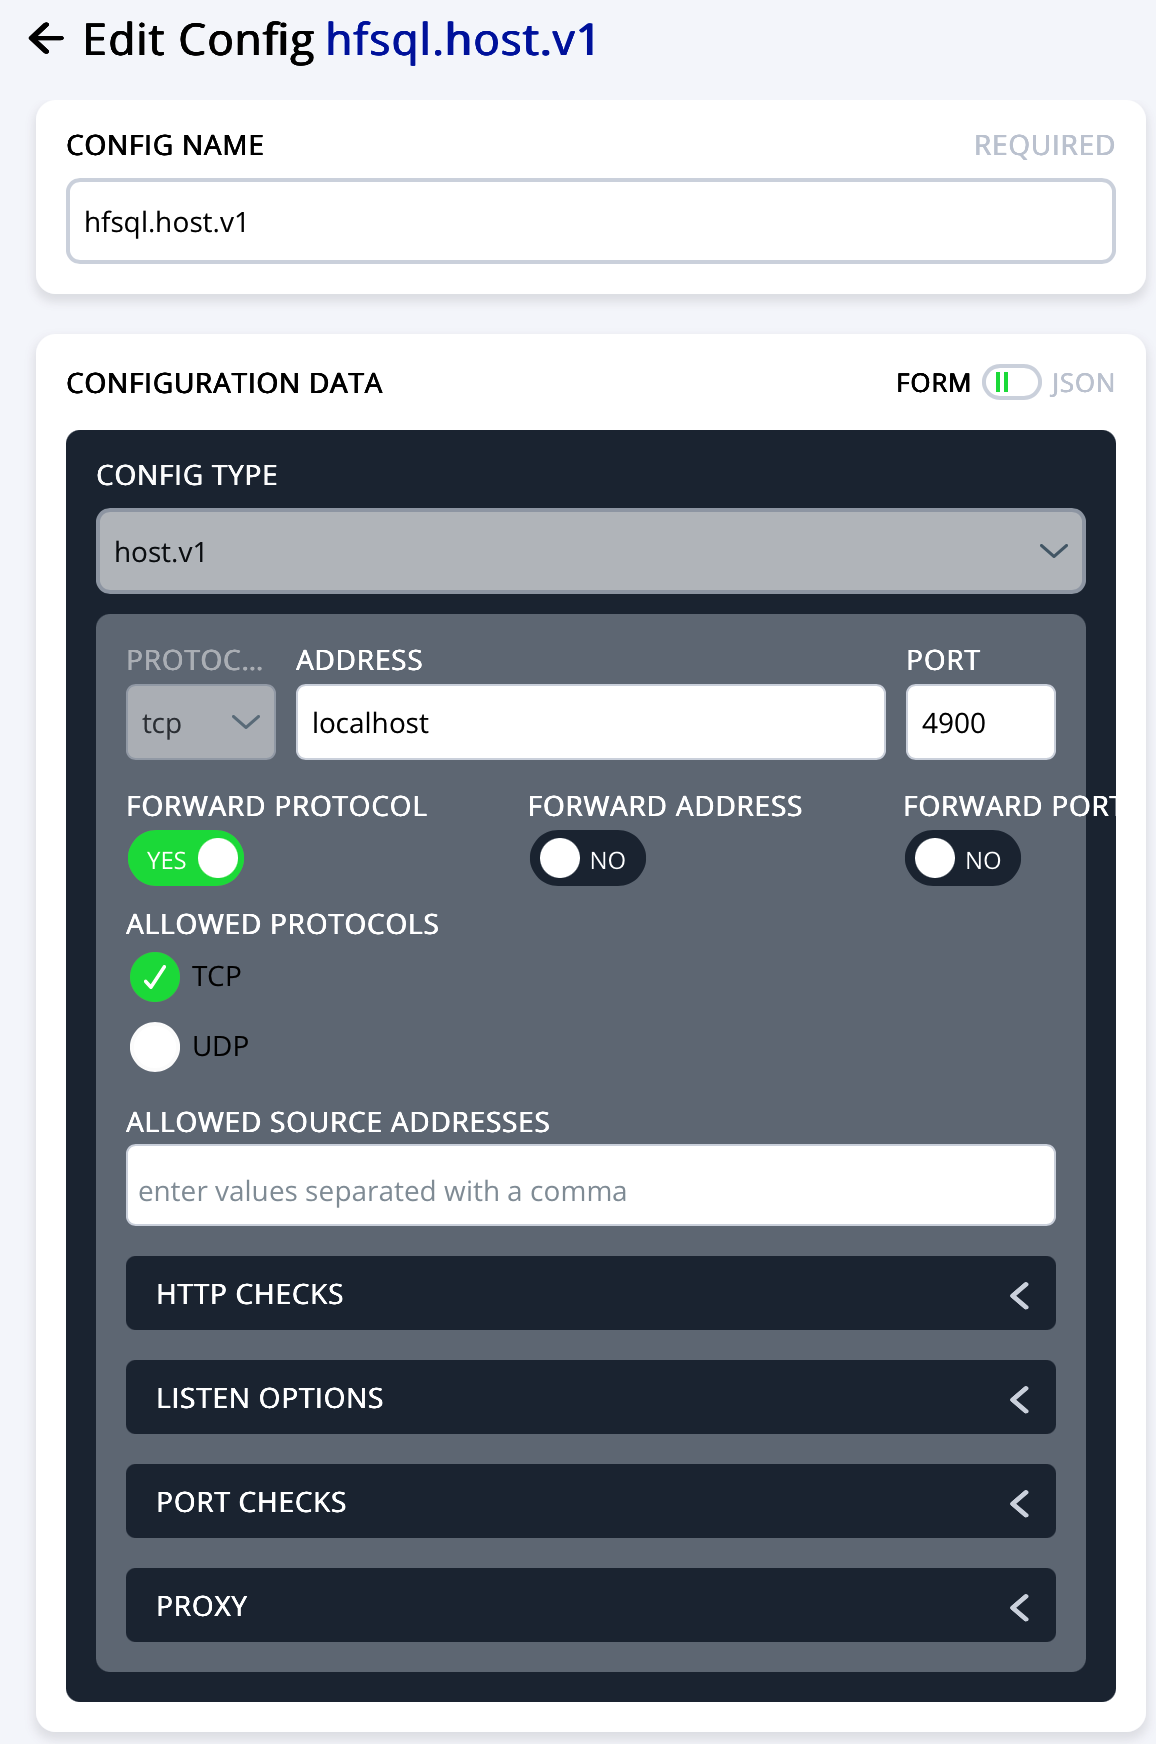
Task: Turn on the Forward Port toggle
Action: 963,859
